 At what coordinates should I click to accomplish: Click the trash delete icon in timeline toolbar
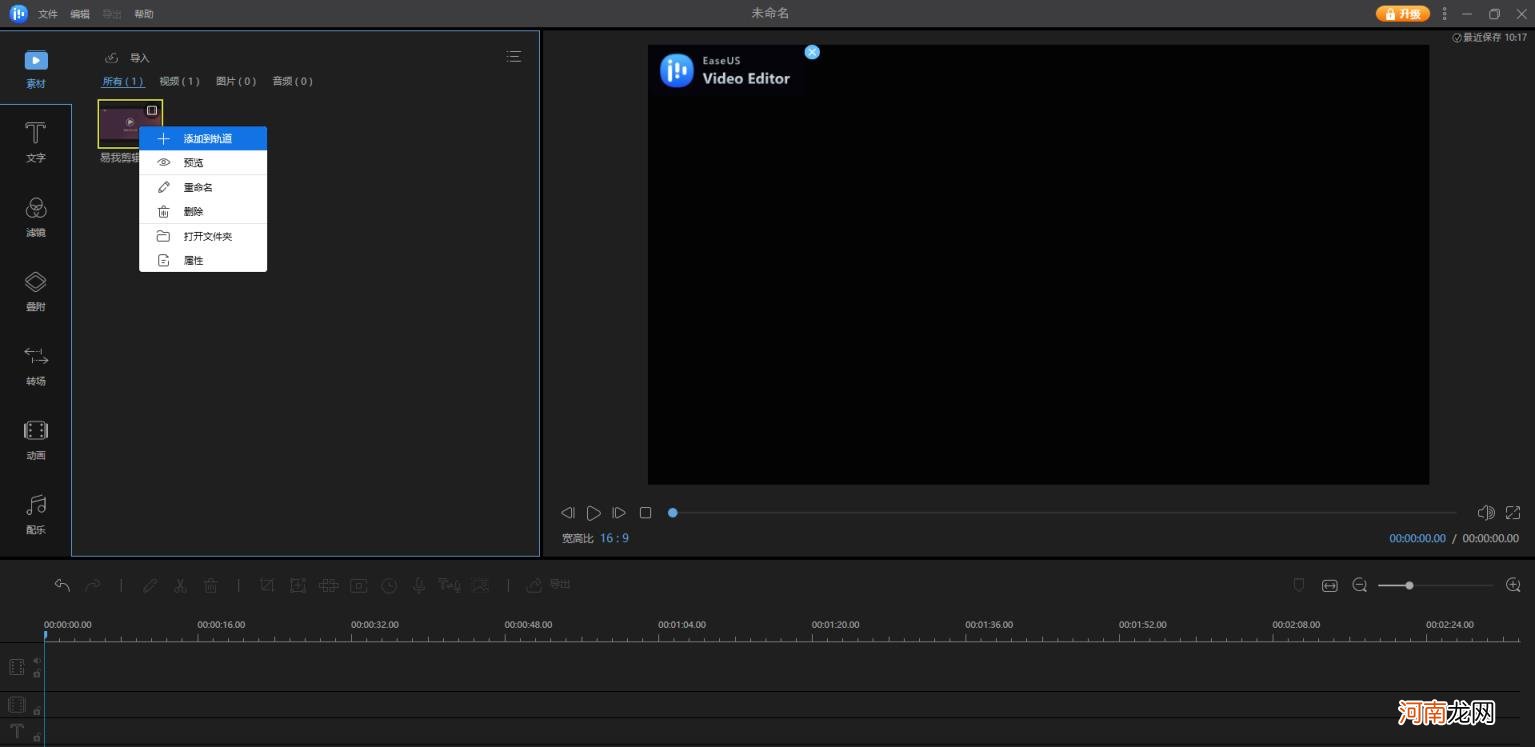[211, 585]
